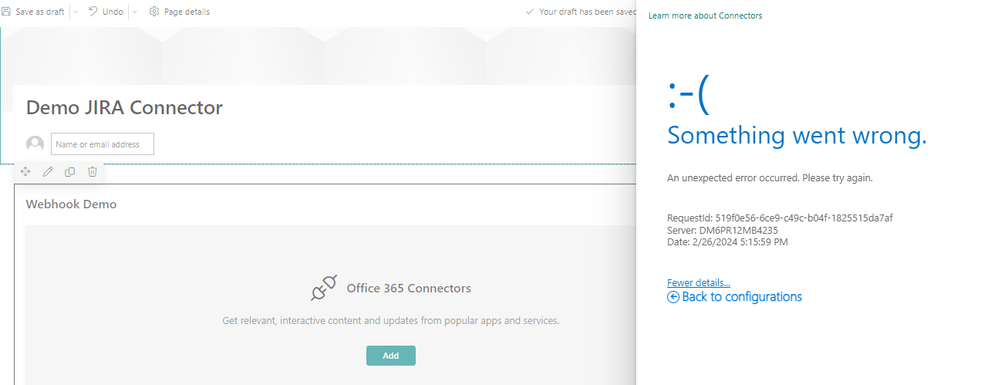Click the Server DM6PR12MB4235 text

[x=722, y=230]
